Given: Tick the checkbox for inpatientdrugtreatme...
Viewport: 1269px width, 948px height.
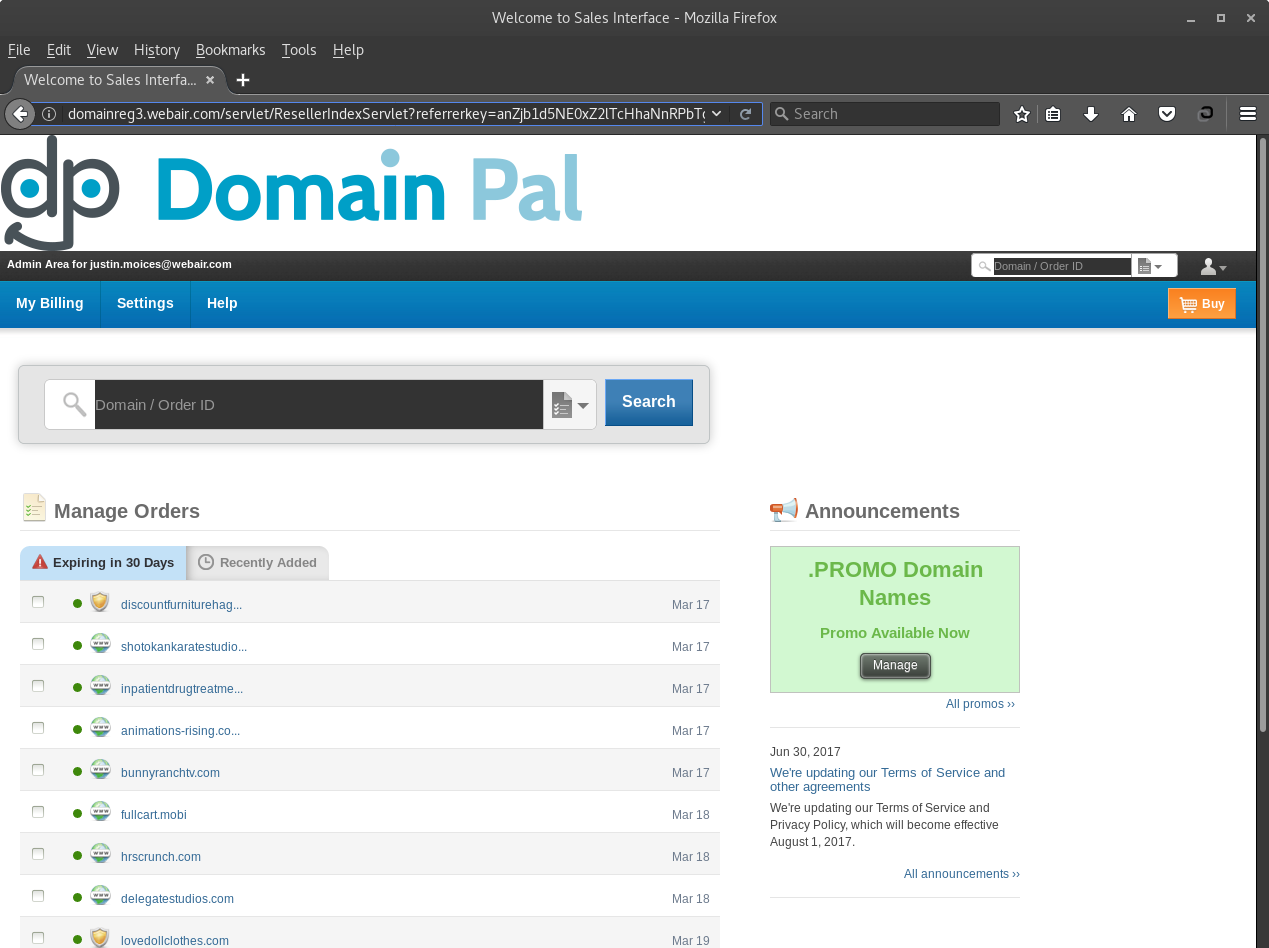Looking at the screenshot, I should [38, 686].
